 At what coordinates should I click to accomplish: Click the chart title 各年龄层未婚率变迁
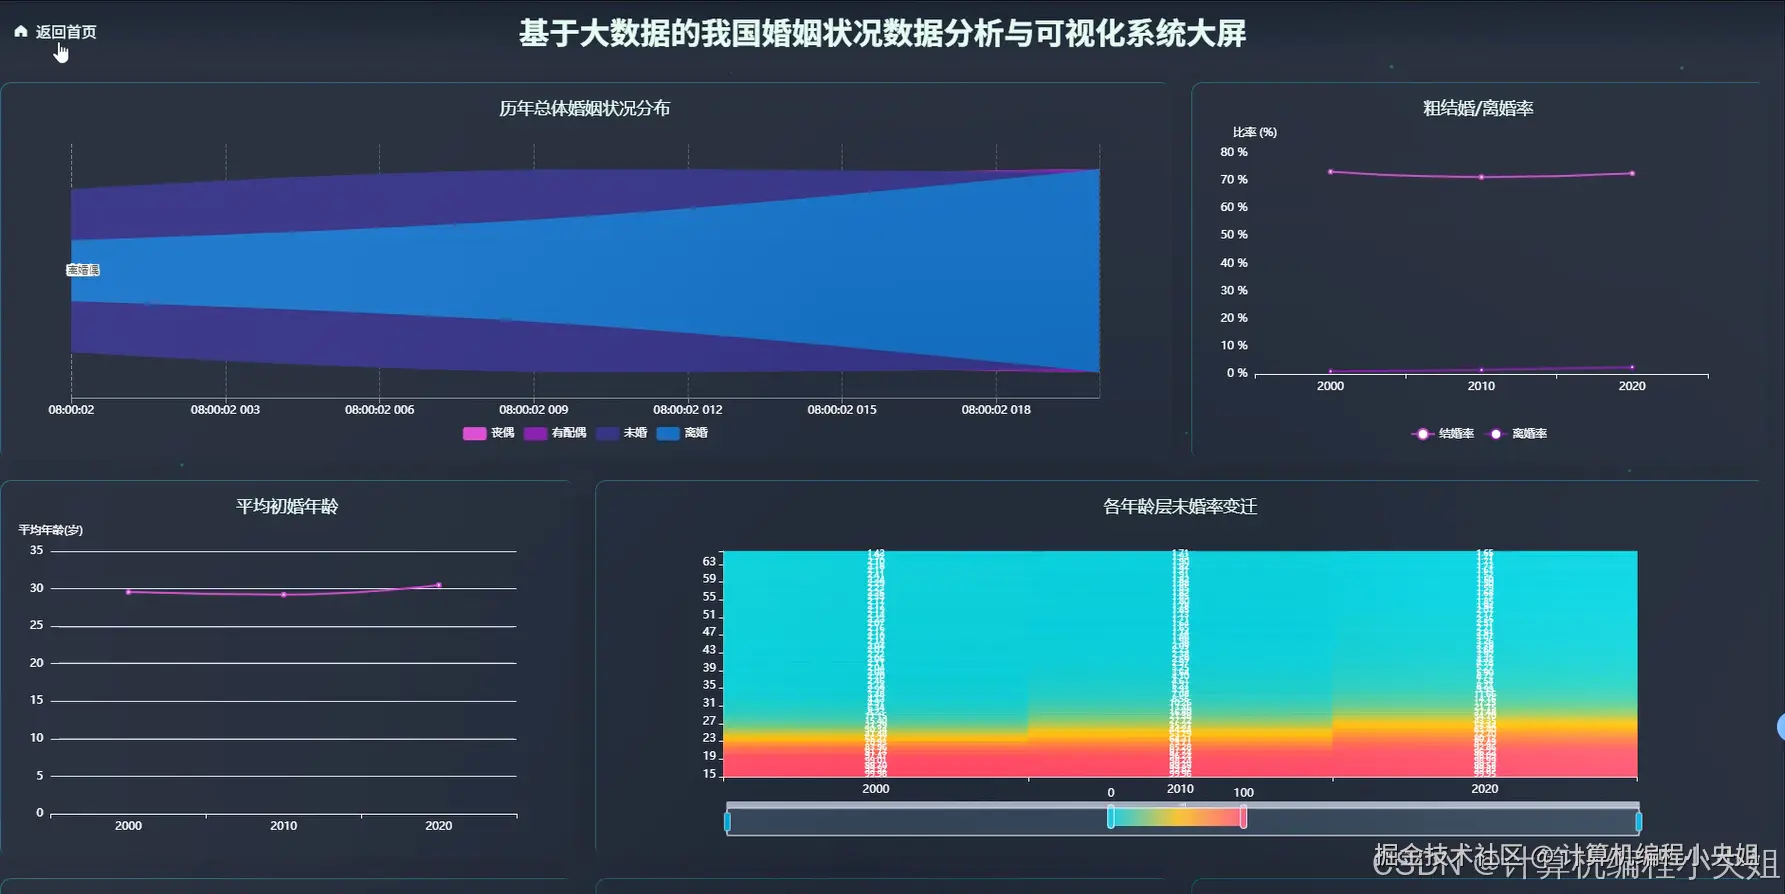[1180, 506]
